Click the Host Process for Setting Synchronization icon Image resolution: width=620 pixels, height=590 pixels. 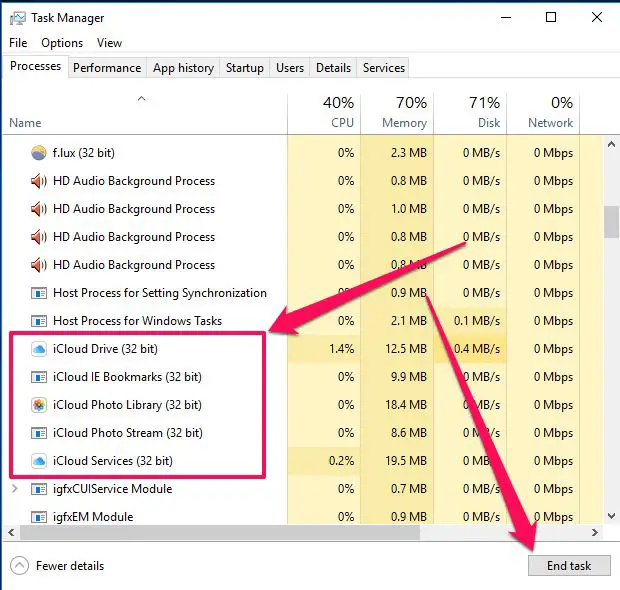point(39,293)
